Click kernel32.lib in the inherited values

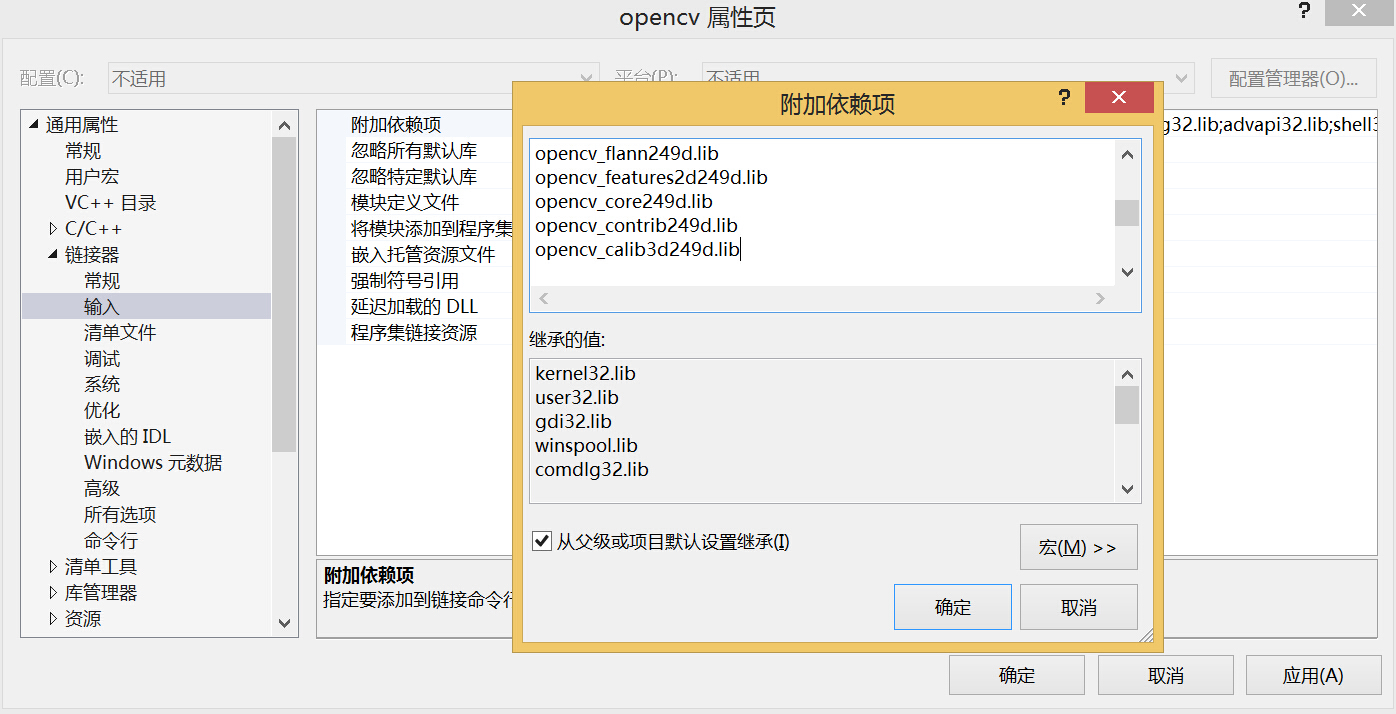pyautogui.click(x=585, y=374)
